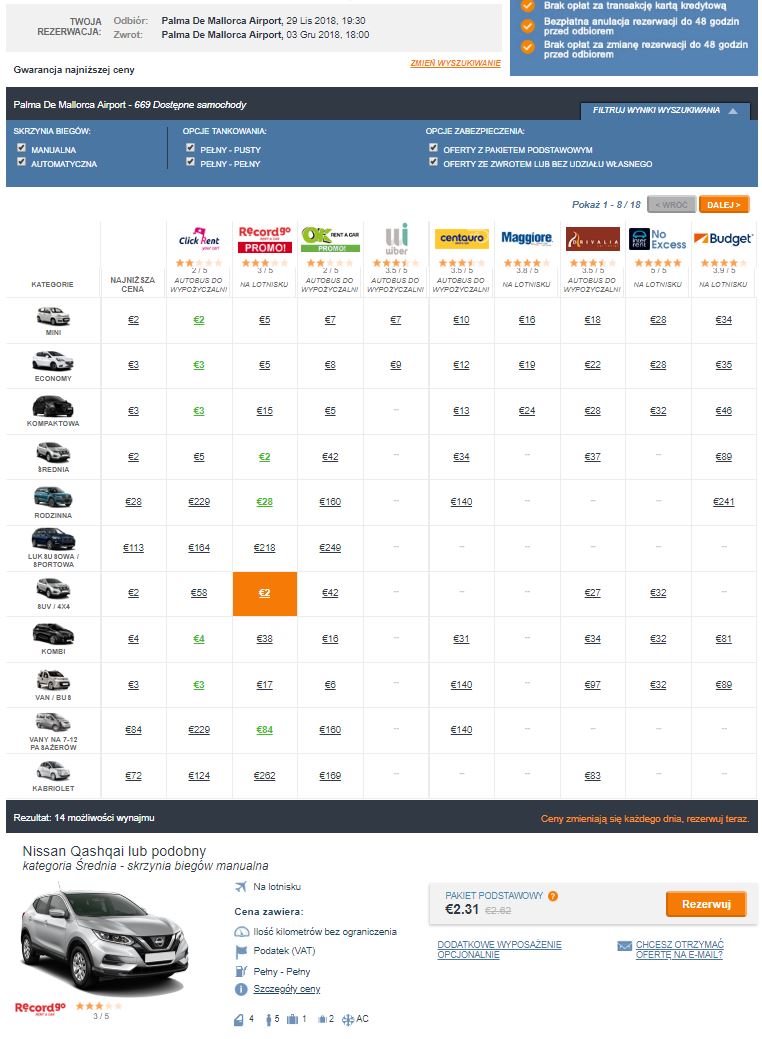Select OK Rent €160 price for Rodzinna

click(330, 502)
